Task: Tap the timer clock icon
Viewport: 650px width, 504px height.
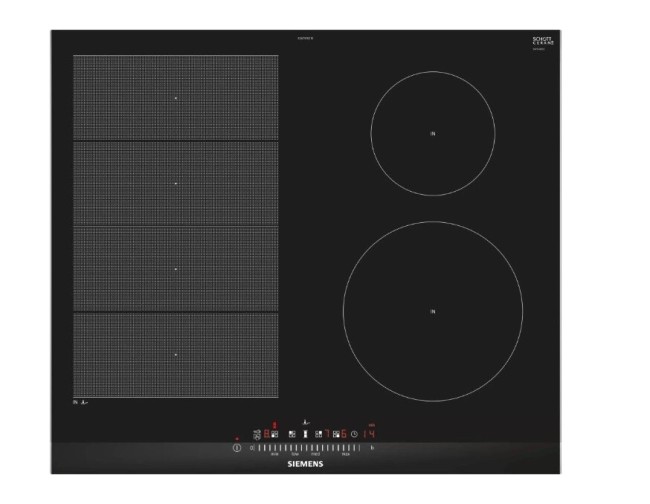Action: coord(355,434)
